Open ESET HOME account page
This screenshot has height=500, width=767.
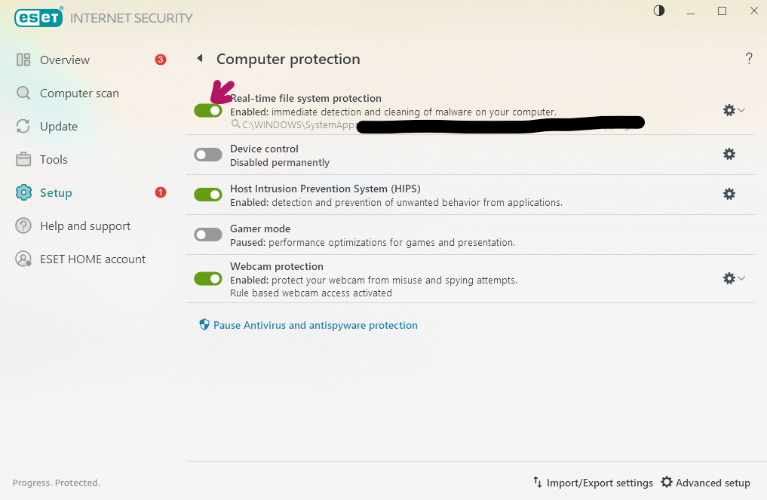coord(92,259)
